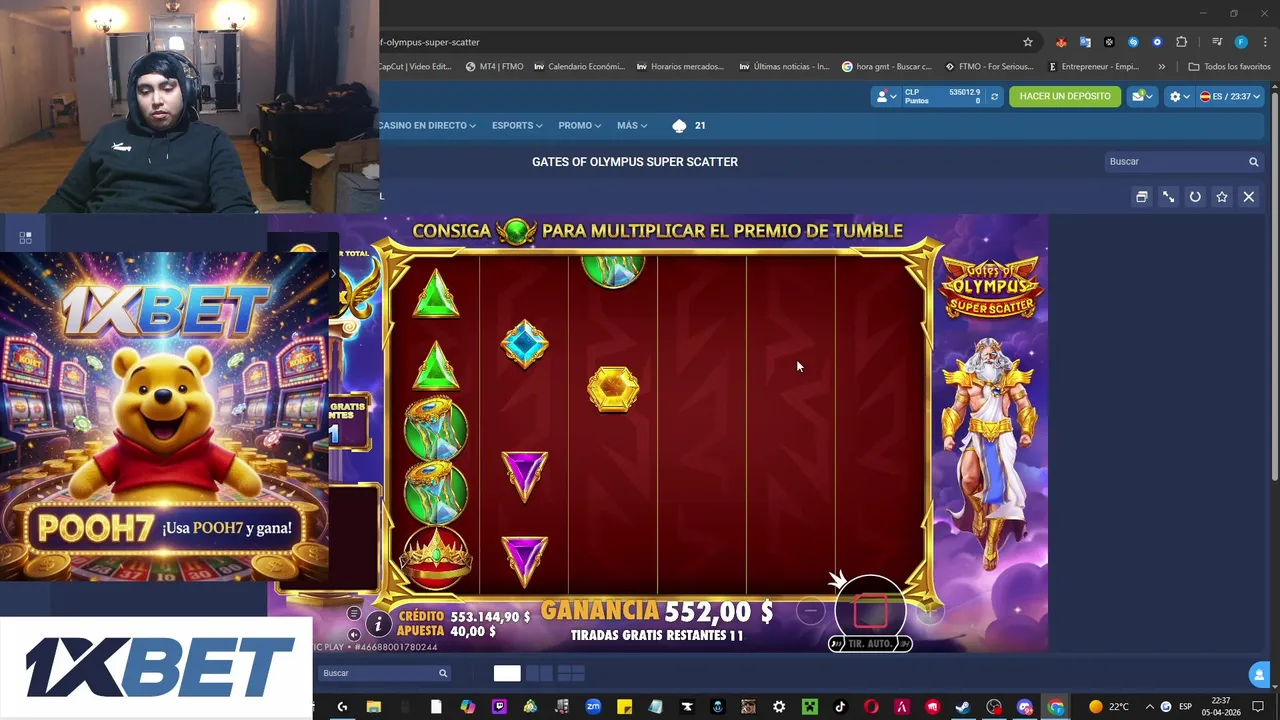The image size is (1280, 720).
Task: Open Chrome media controls icon
Action: [x=1217, y=42]
